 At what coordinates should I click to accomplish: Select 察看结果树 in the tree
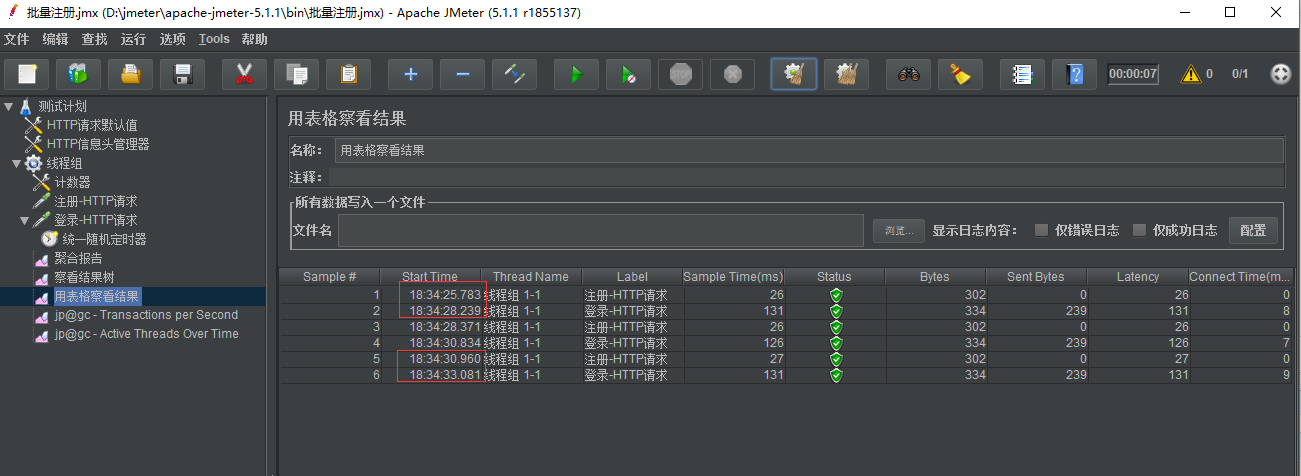(84, 277)
